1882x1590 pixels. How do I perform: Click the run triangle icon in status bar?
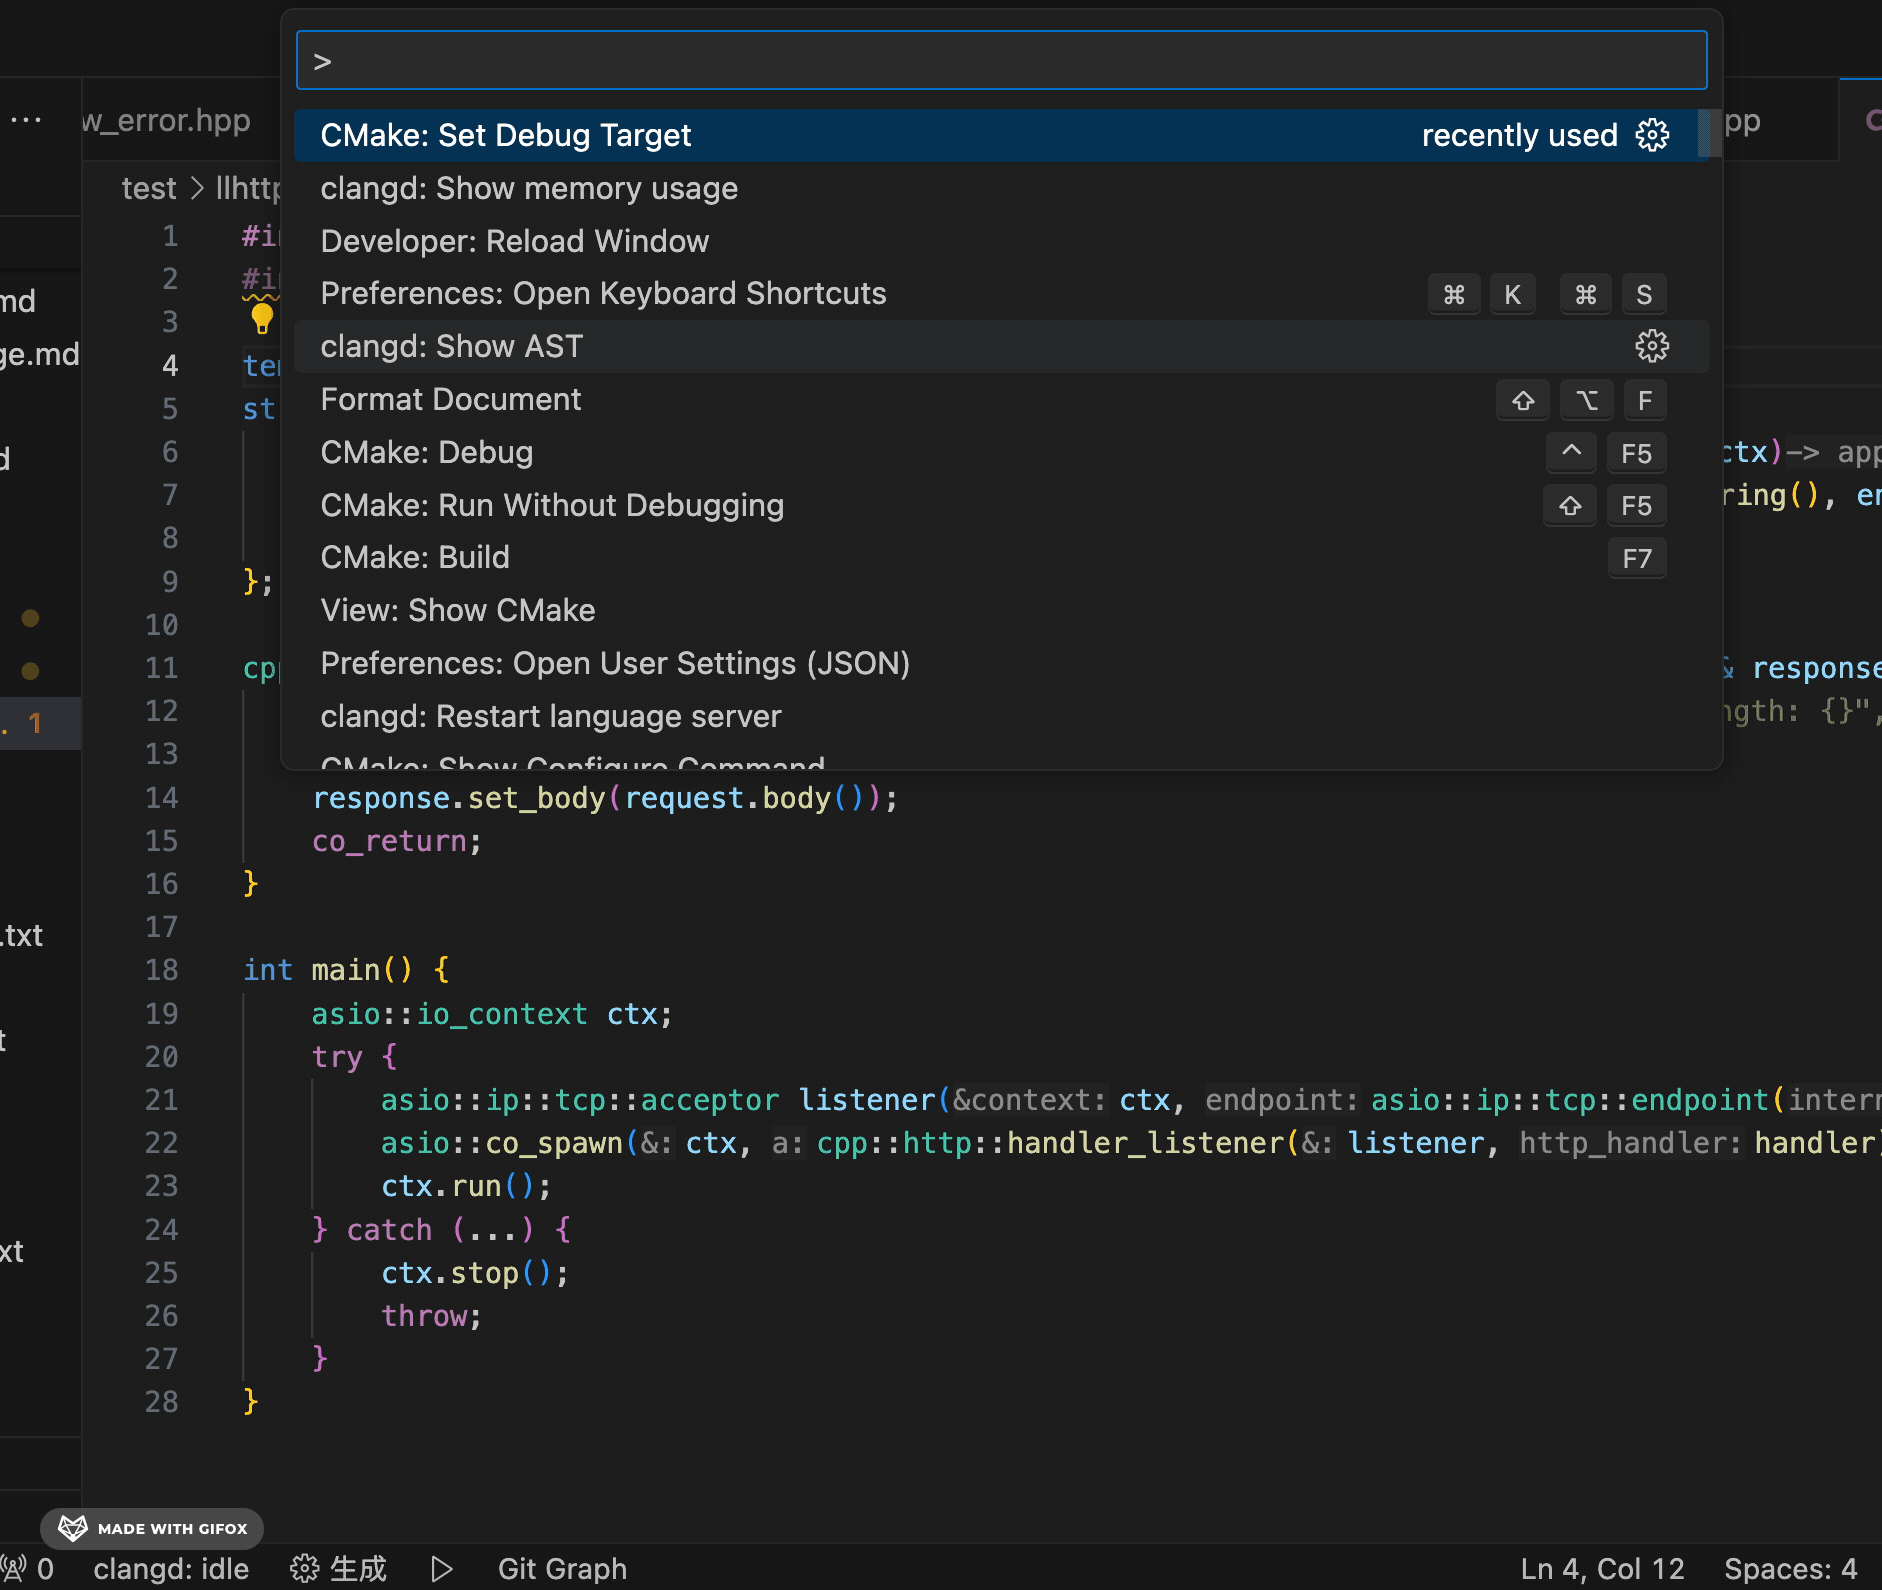tap(442, 1568)
